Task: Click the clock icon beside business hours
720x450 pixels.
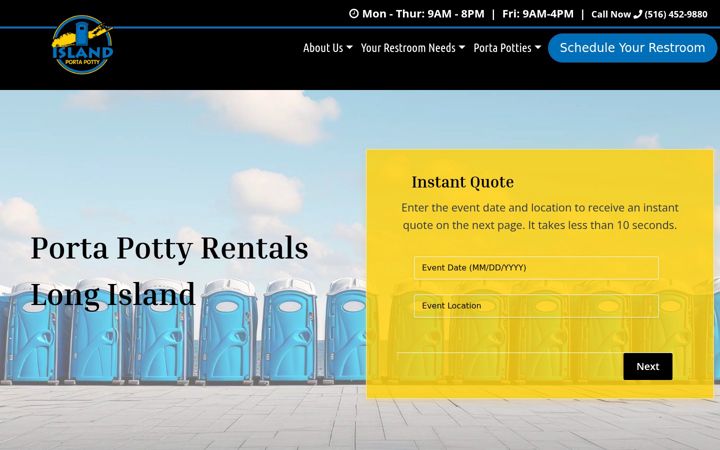Action: click(x=354, y=14)
